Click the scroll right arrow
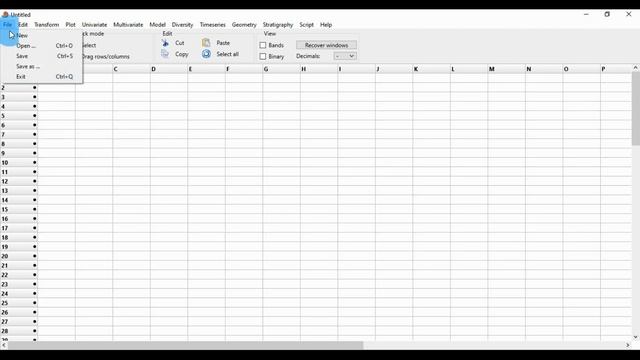This screenshot has height=360, width=640. coord(628,345)
